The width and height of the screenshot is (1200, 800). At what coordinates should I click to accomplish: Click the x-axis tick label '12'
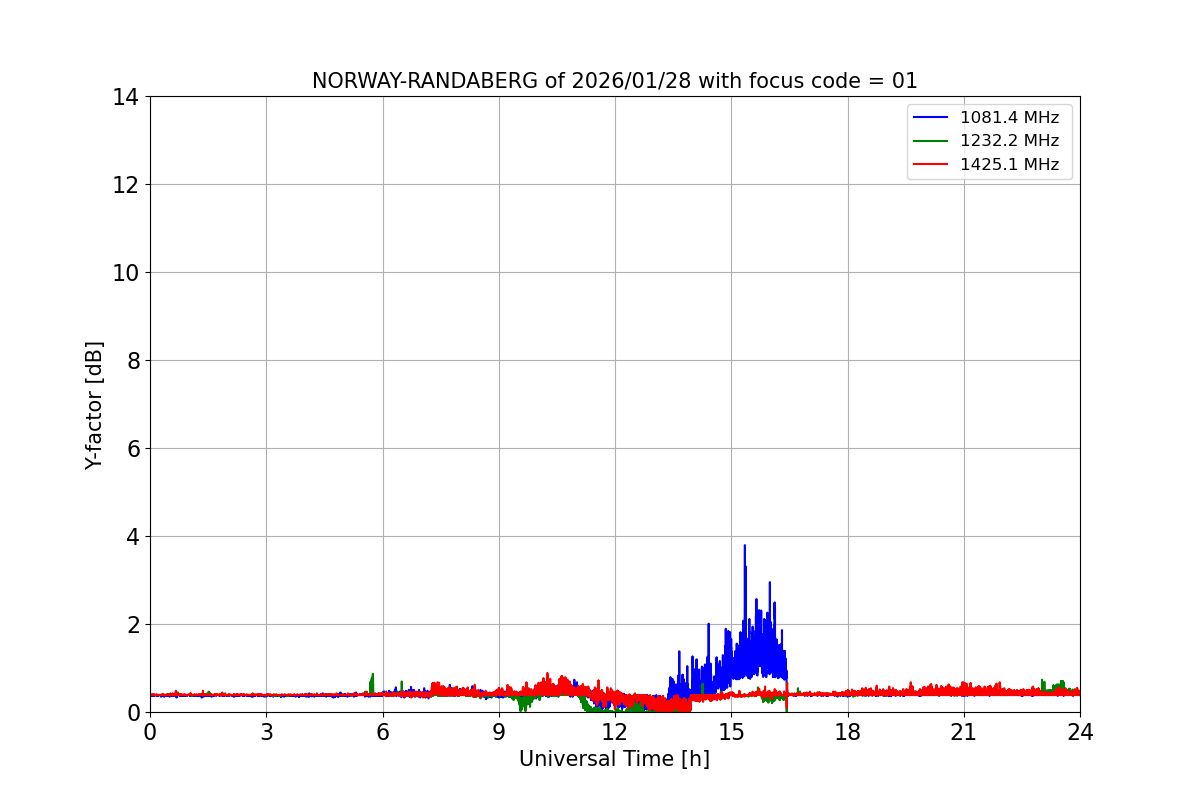click(x=615, y=732)
